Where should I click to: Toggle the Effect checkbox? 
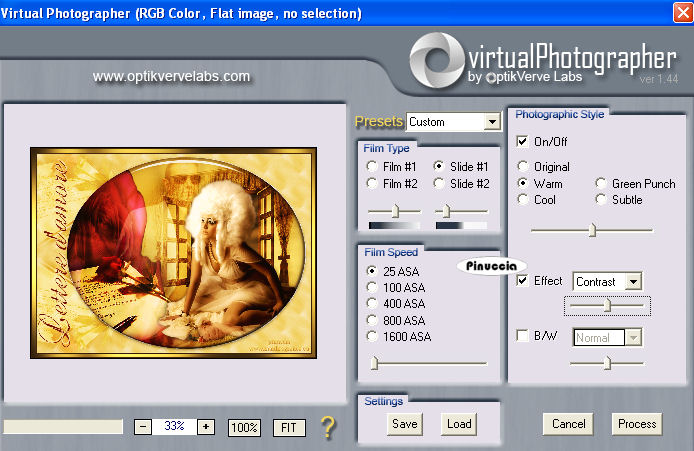point(522,281)
